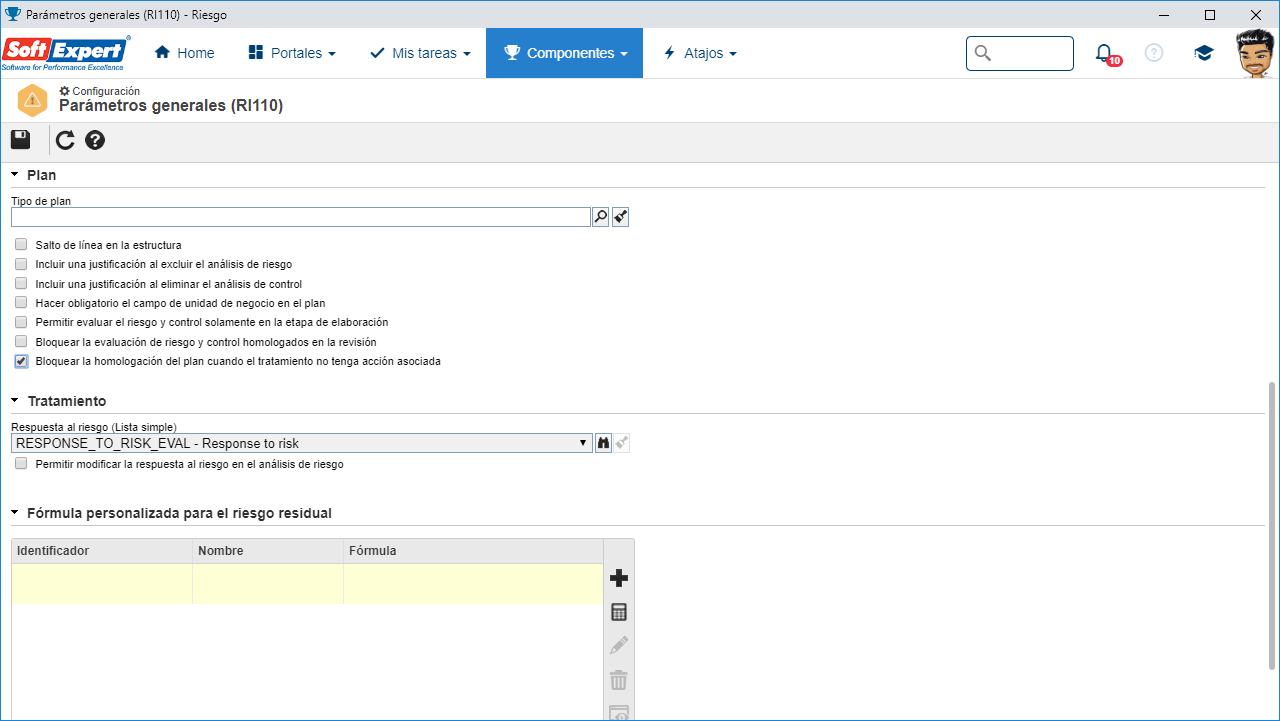Click the Tipo de plan text field
Image resolution: width=1280 pixels, height=721 pixels.
[300, 217]
